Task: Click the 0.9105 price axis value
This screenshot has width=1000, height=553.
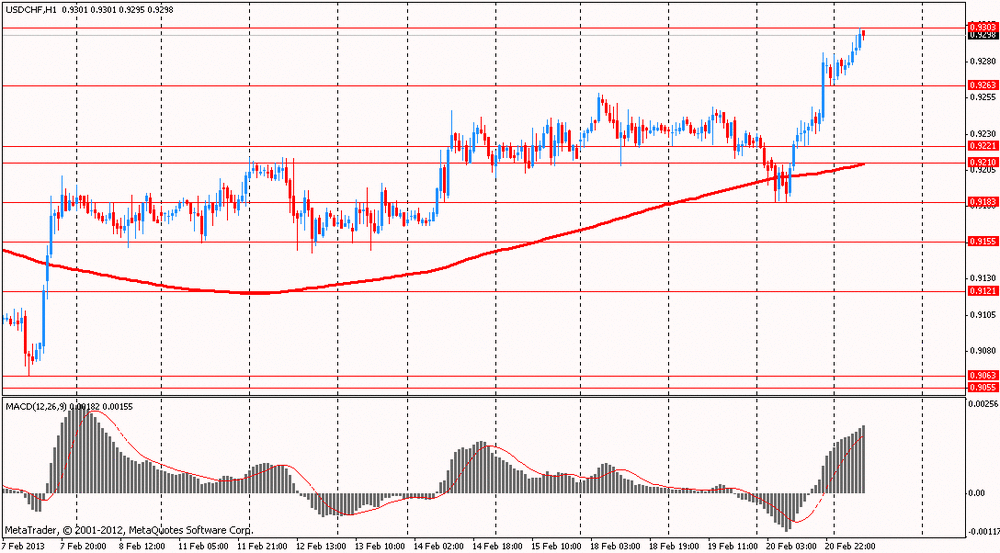Action: (982, 314)
